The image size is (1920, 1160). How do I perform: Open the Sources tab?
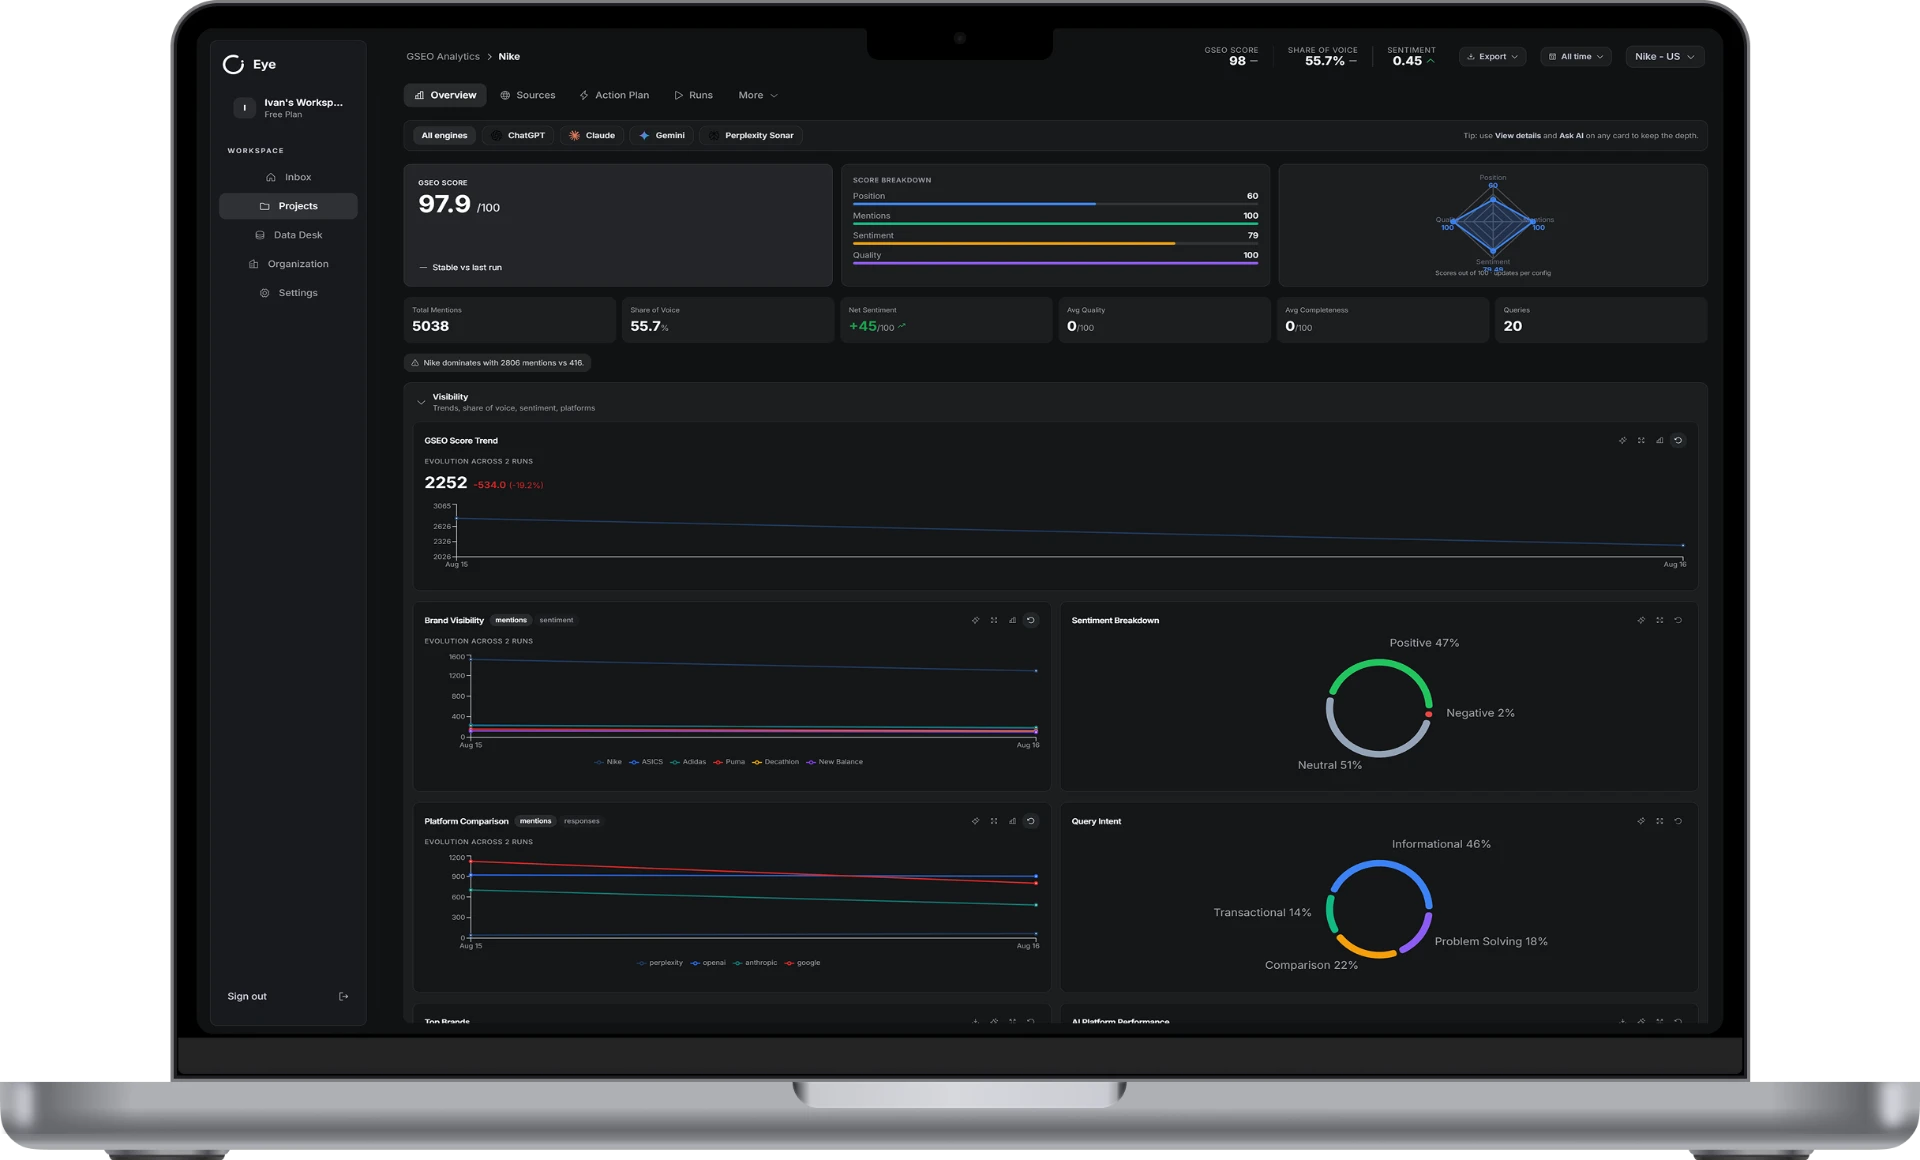tap(528, 95)
